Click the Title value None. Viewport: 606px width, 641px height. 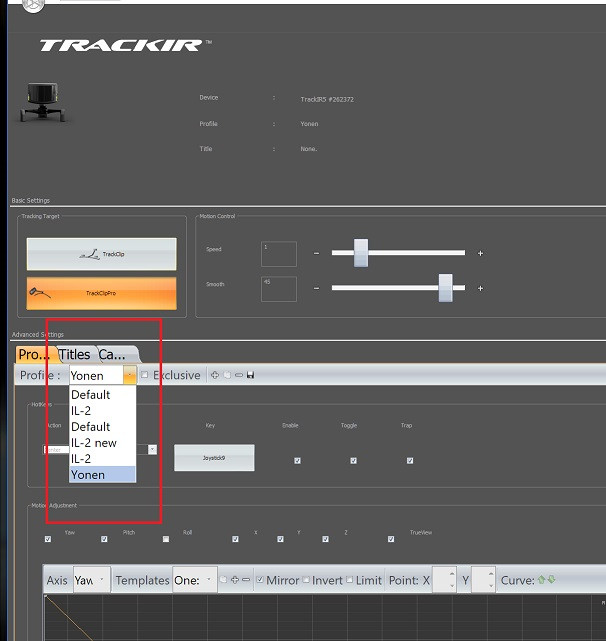309,149
